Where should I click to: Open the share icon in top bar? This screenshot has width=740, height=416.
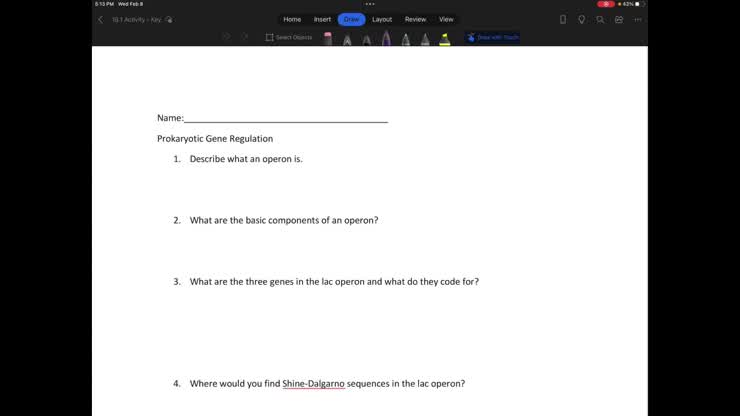coord(619,19)
